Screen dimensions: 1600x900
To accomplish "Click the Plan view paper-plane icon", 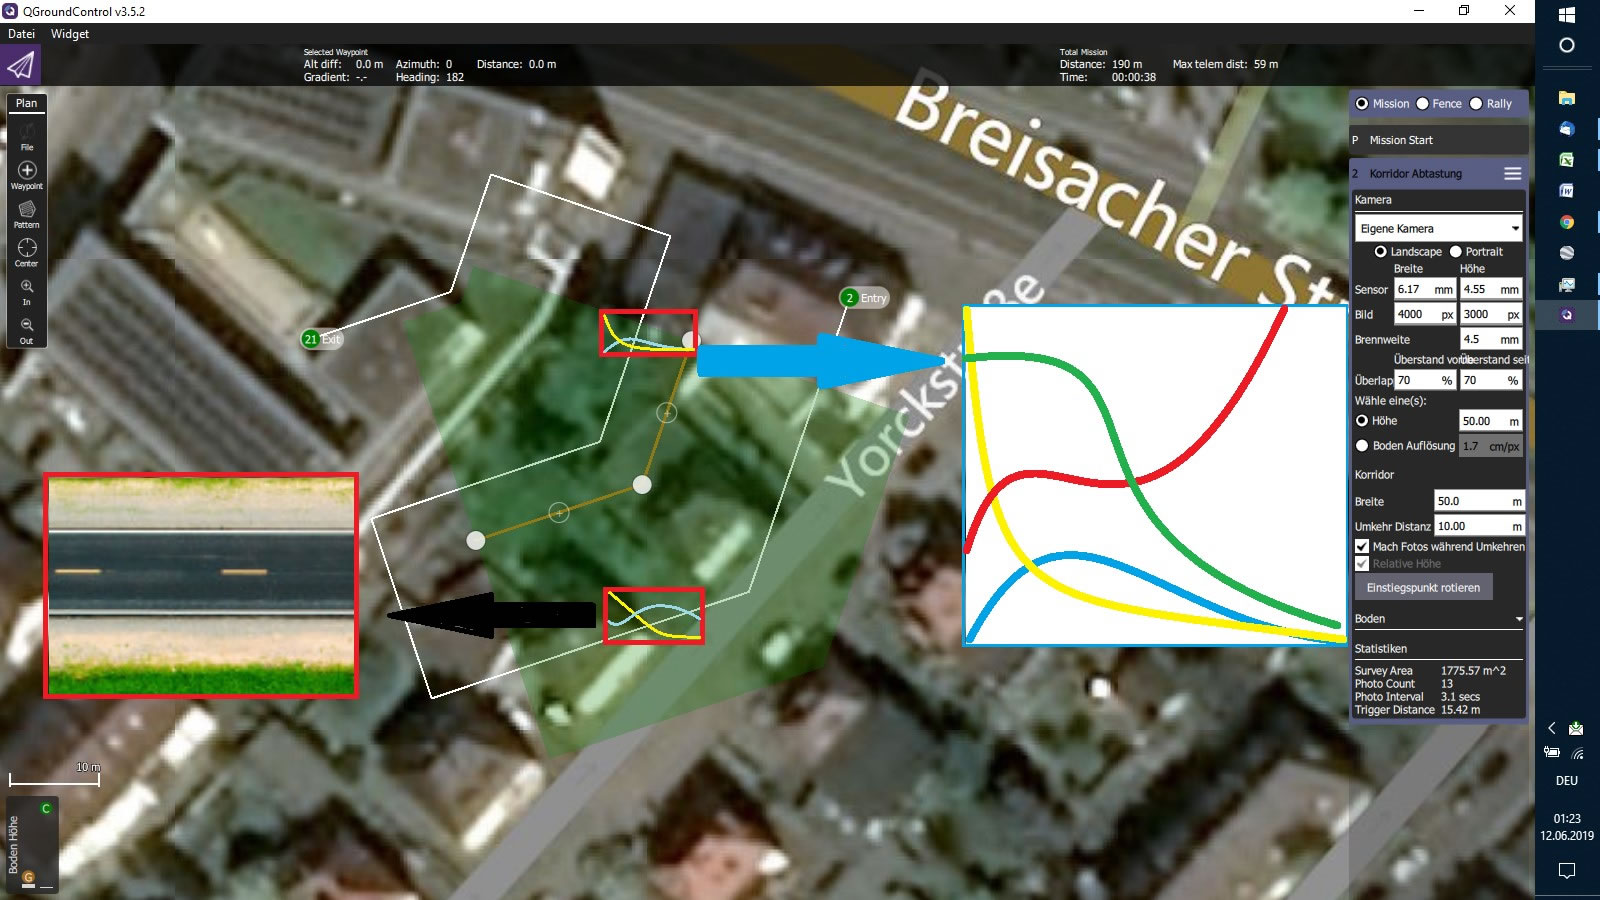I will click(20, 66).
